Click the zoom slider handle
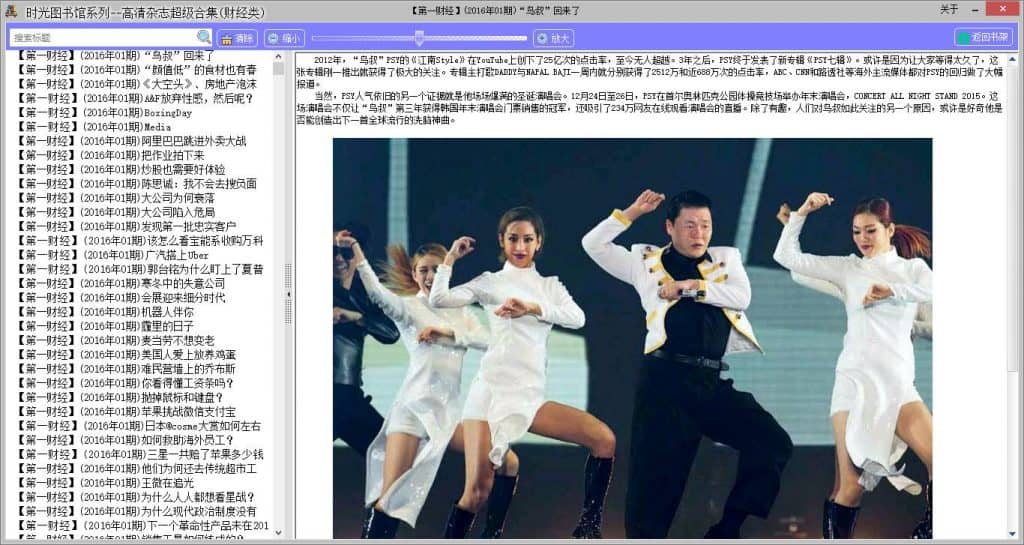The image size is (1024, 545). click(419, 38)
